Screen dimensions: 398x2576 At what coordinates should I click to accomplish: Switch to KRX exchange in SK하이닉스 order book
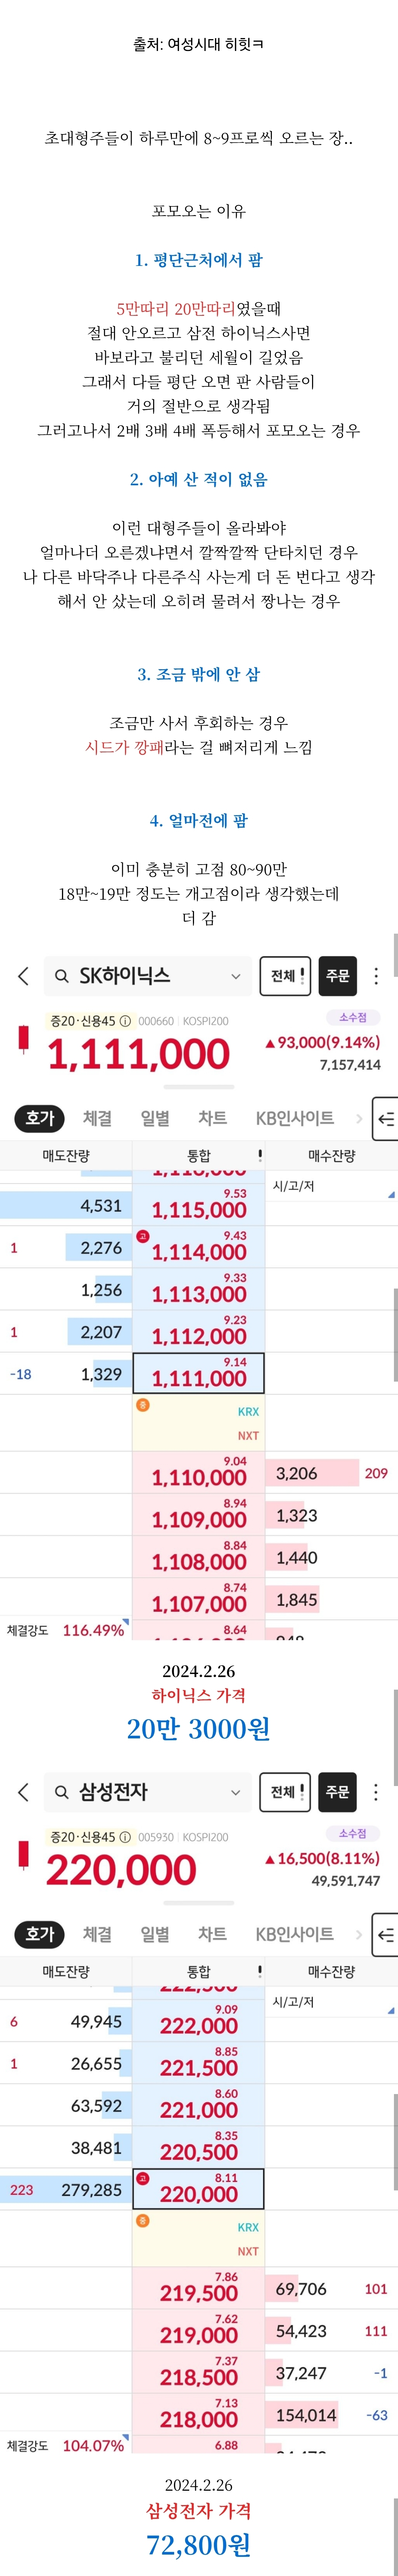point(248,1411)
